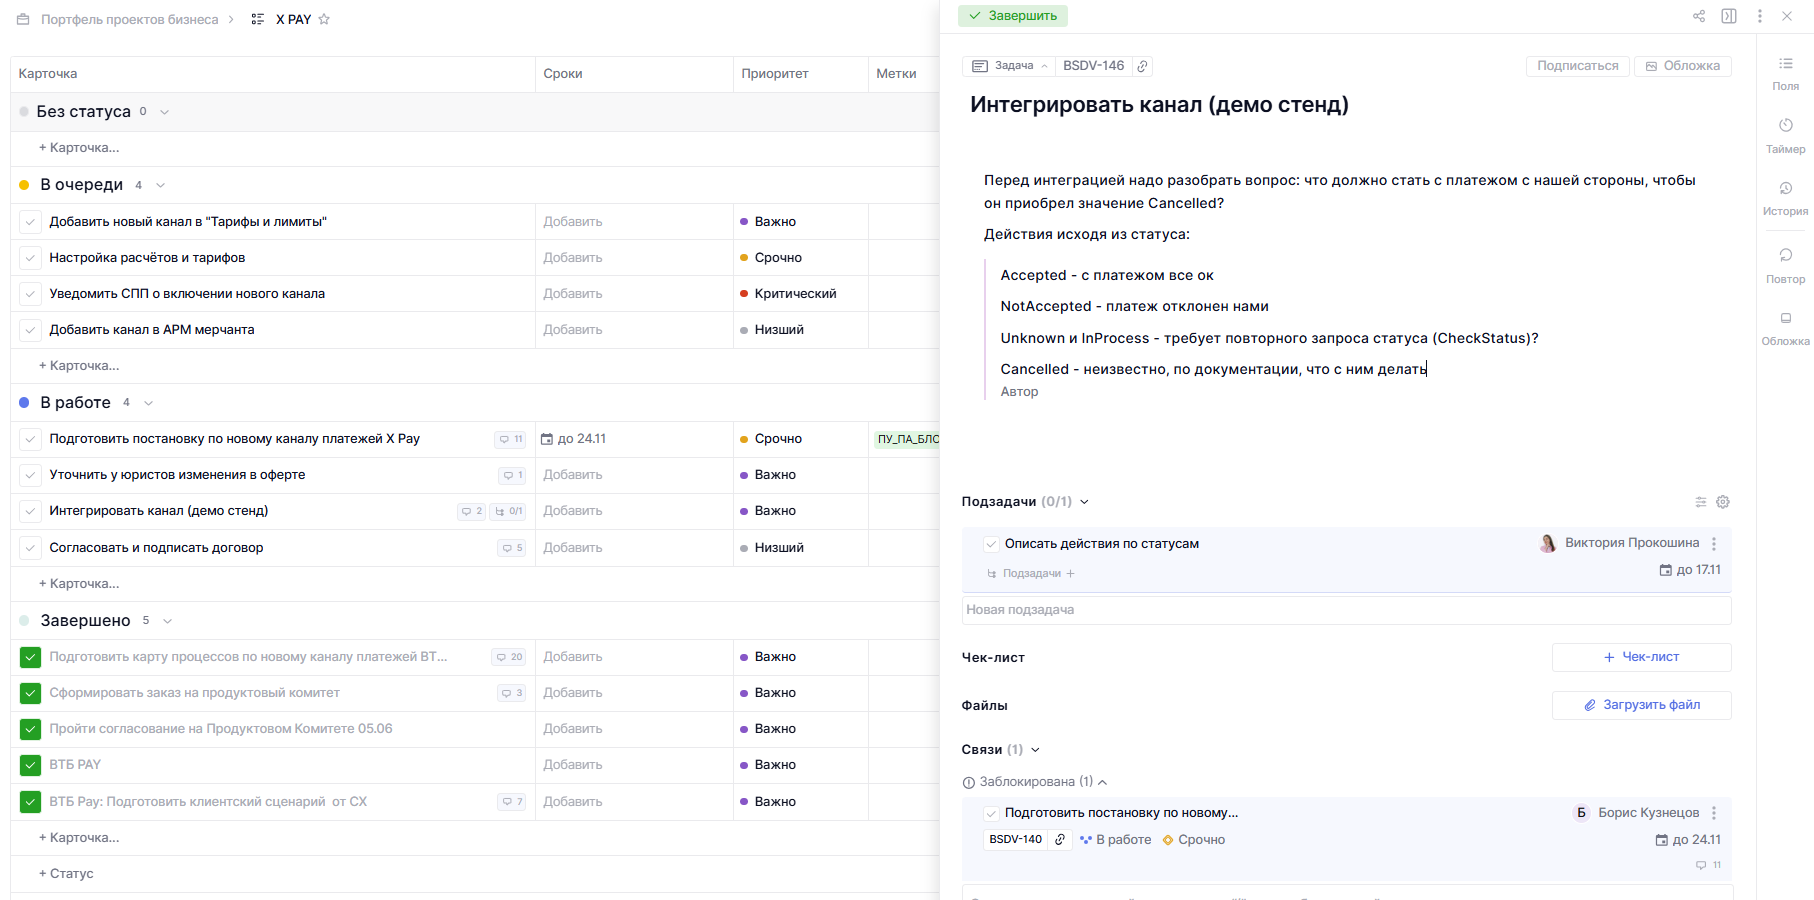Open the History sidebar icon
Viewport: 1814px width, 900px height.
pyautogui.click(x=1785, y=189)
